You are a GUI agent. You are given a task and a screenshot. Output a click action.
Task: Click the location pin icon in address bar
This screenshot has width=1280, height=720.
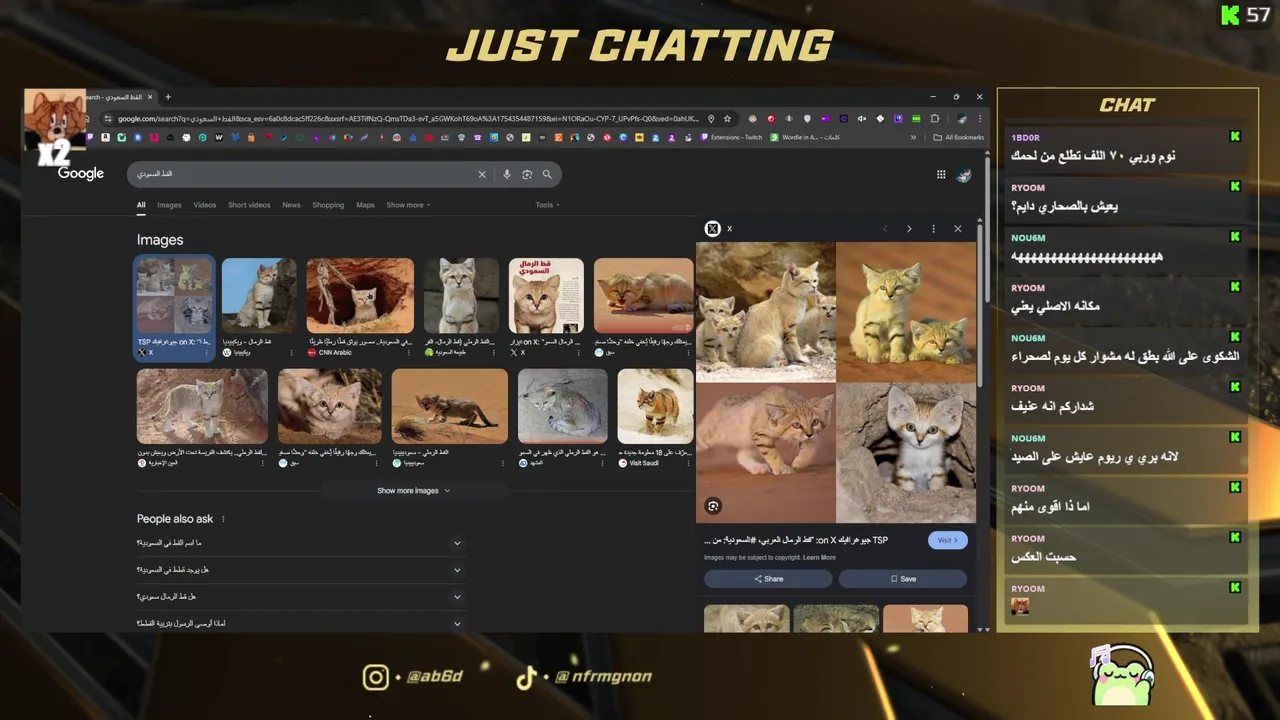[x=710, y=118]
